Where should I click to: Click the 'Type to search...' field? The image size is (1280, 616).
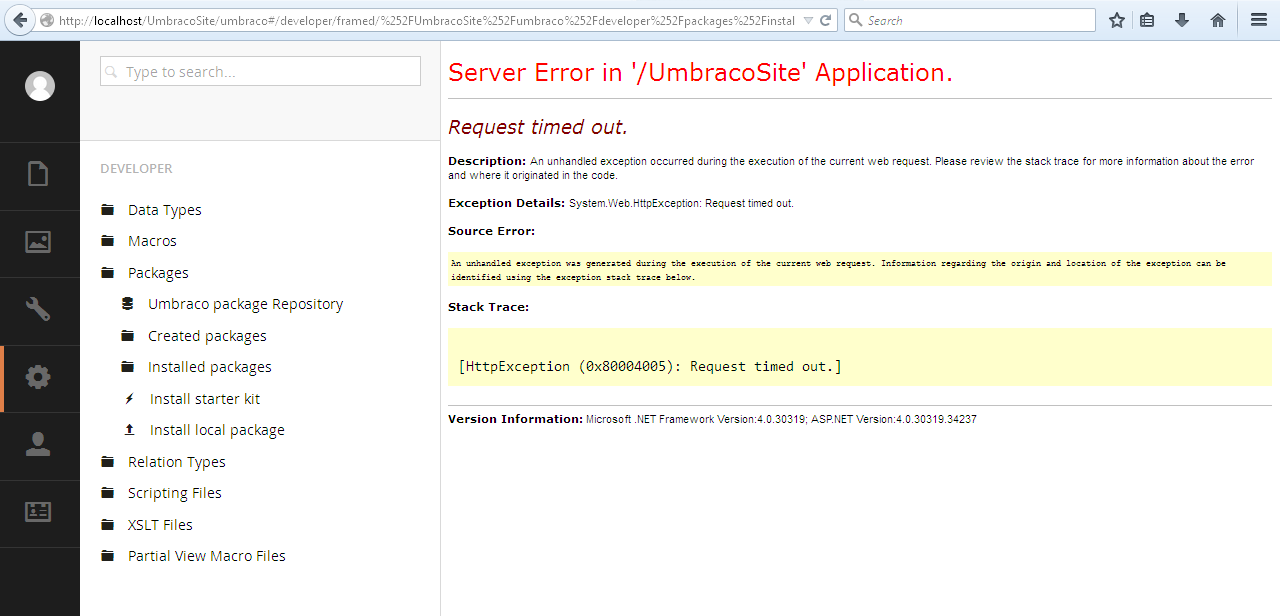point(260,71)
